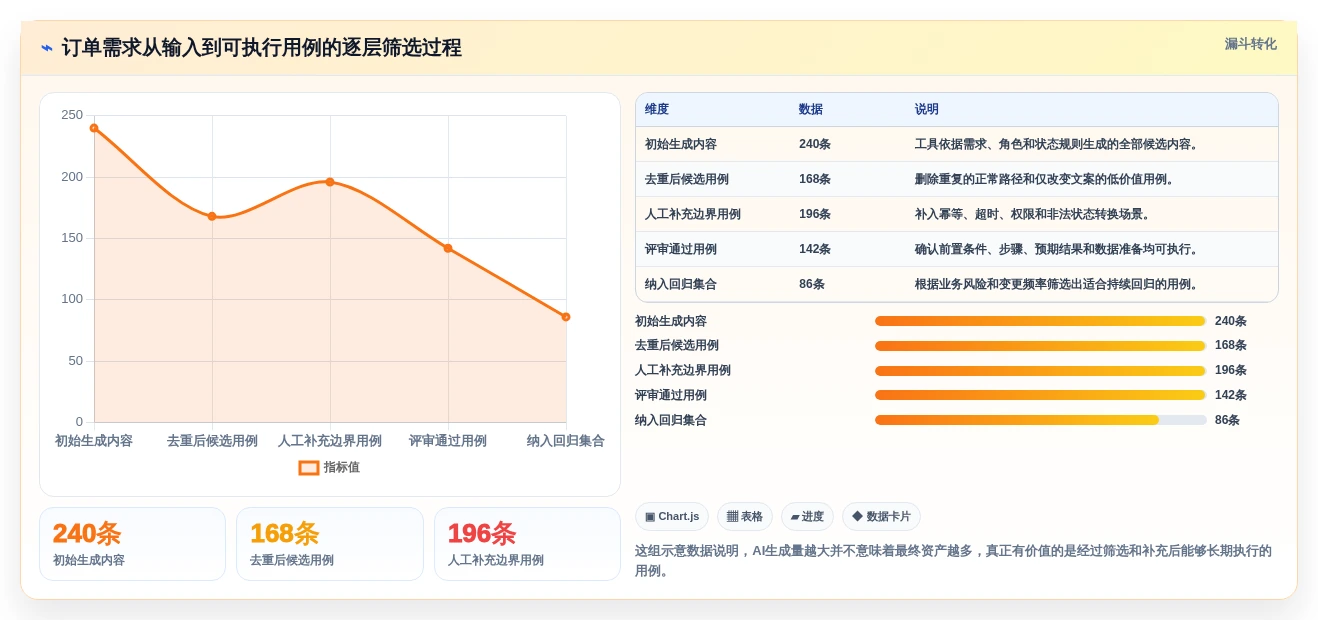Viewport: 1318px width, 620px height.
Task: Click the progress bar for 初始生成内容
Action: point(1040,321)
